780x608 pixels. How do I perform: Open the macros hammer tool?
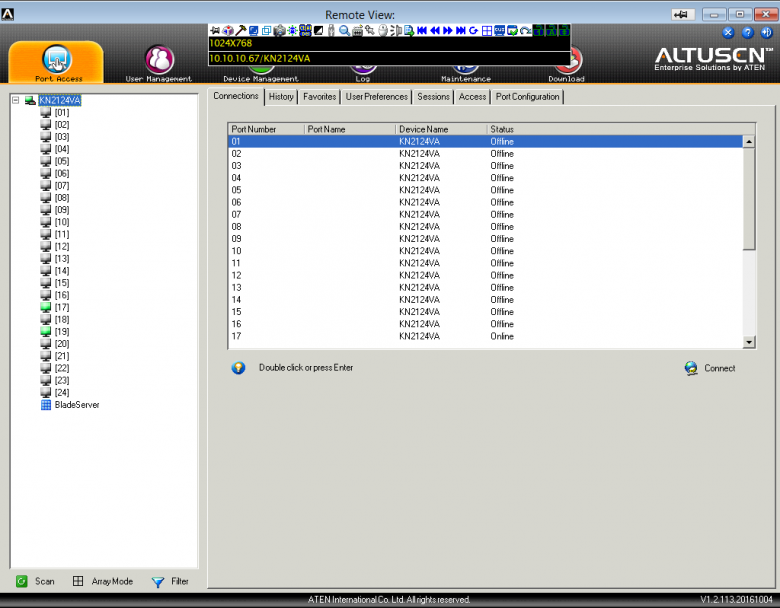click(241, 31)
